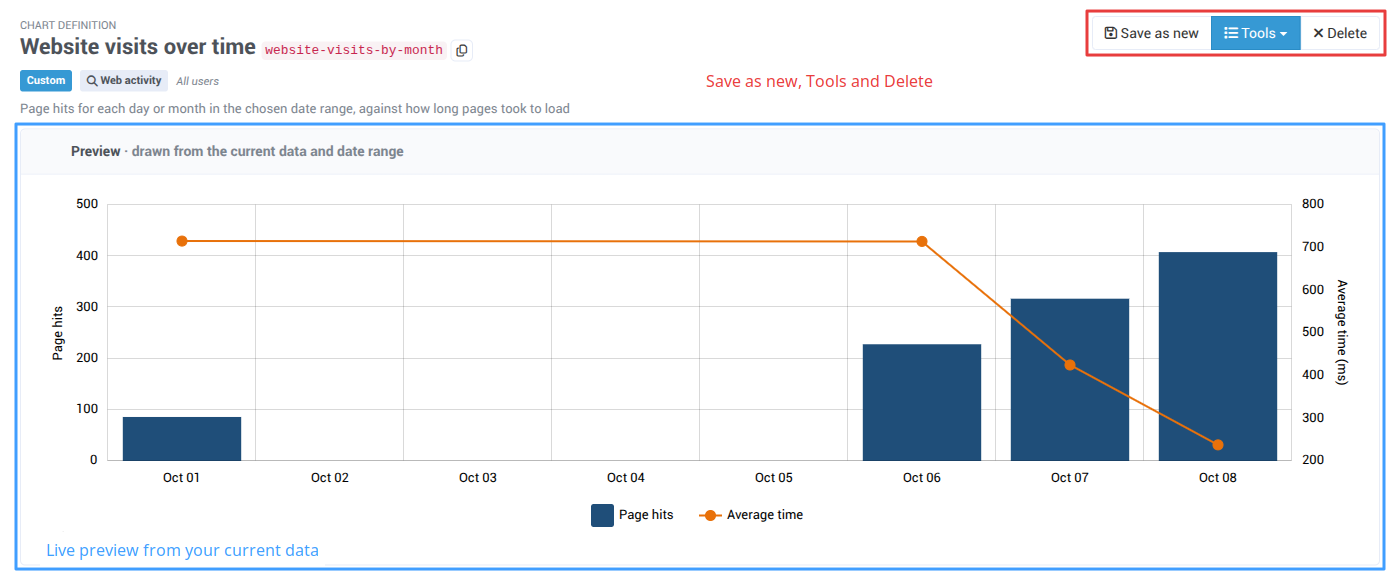Click the Website visits over time title

[x=138, y=47]
